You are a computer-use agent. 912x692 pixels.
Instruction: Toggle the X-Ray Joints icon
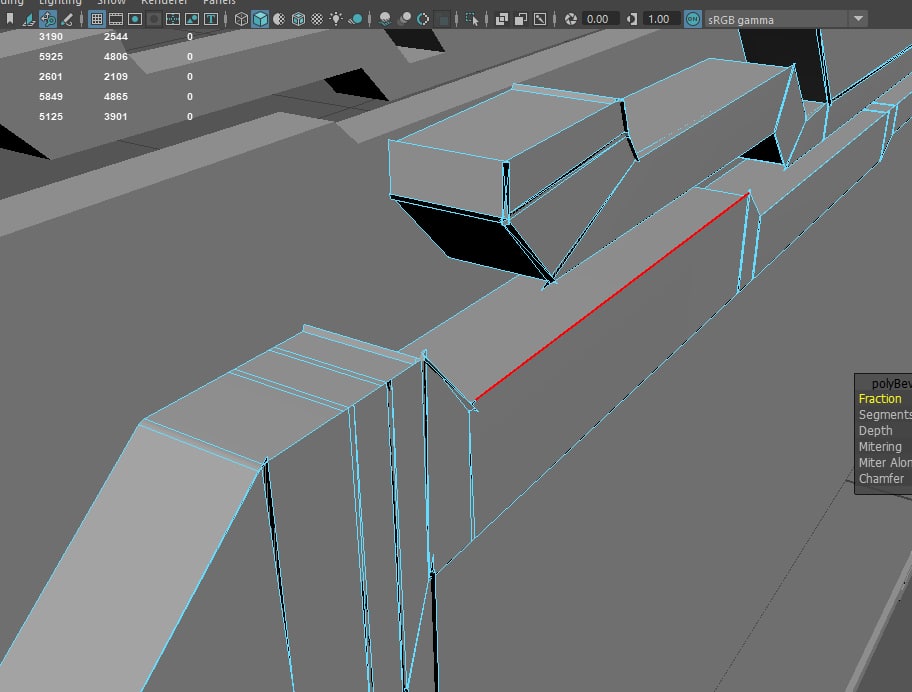pyautogui.click(x=540, y=19)
